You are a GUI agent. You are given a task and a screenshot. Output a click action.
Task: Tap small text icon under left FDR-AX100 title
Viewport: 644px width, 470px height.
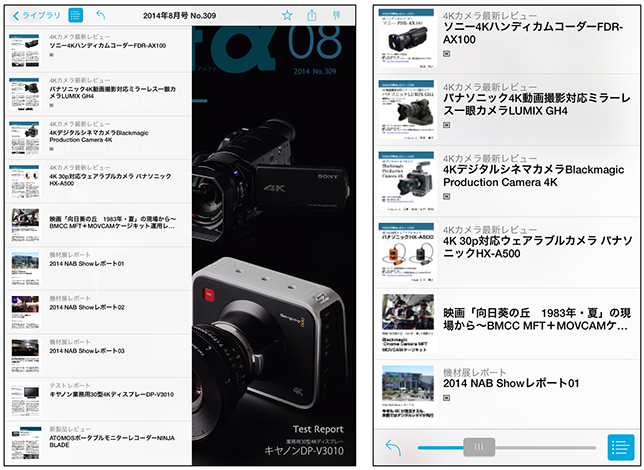coord(52,55)
